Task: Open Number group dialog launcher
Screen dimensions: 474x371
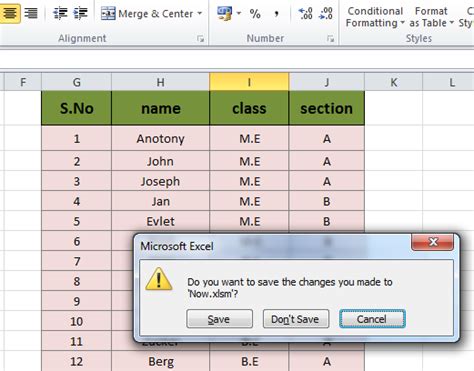Action: [330, 39]
